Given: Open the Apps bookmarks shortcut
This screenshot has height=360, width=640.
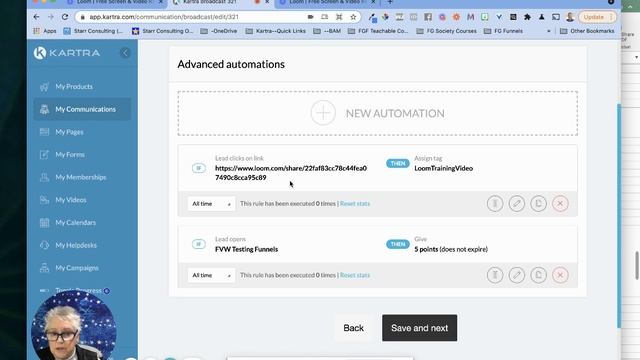Looking at the screenshot, I should (45, 31).
